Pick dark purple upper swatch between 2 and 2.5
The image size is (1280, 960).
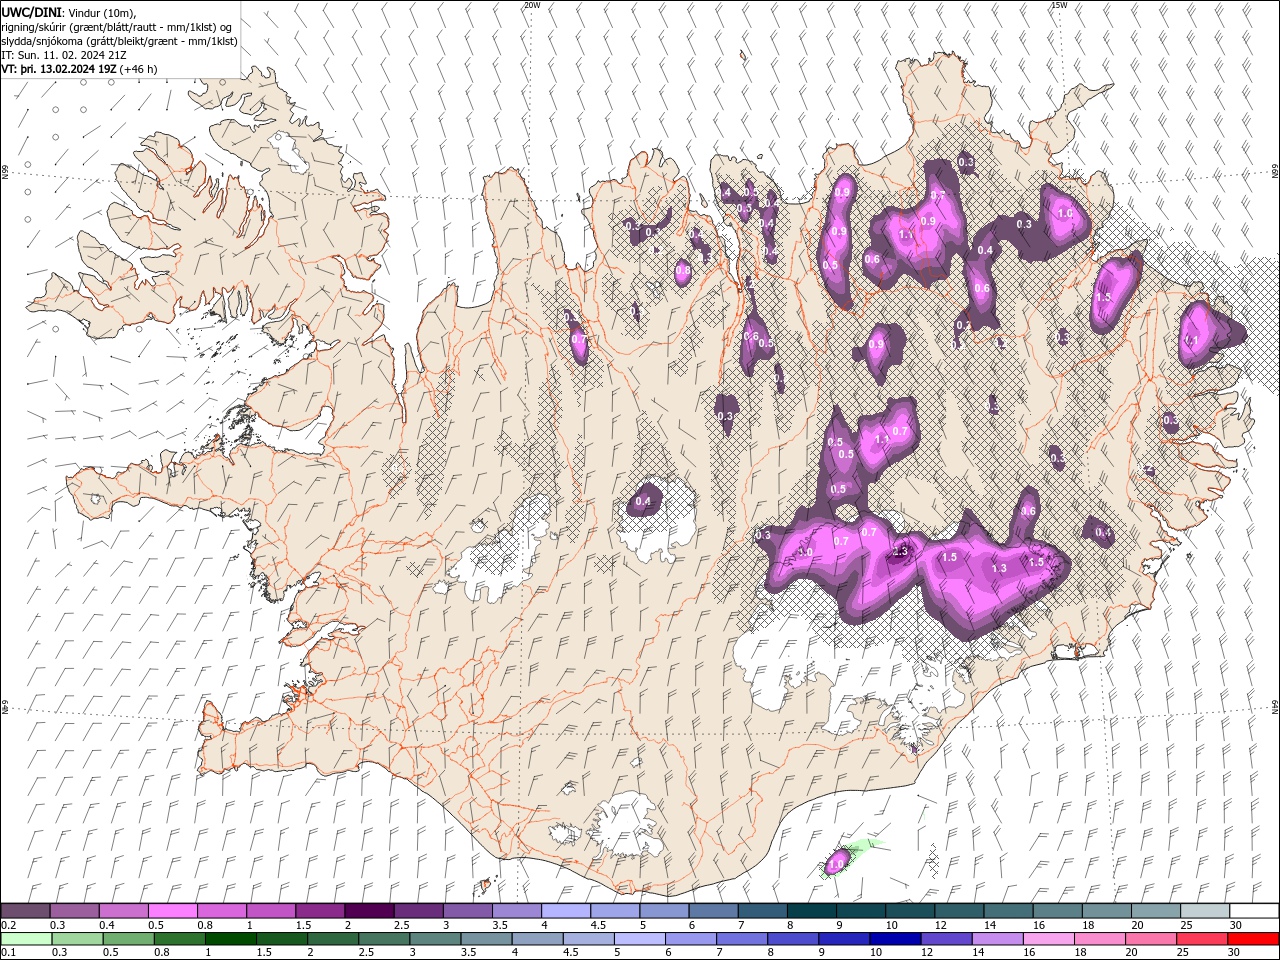tap(369, 911)
